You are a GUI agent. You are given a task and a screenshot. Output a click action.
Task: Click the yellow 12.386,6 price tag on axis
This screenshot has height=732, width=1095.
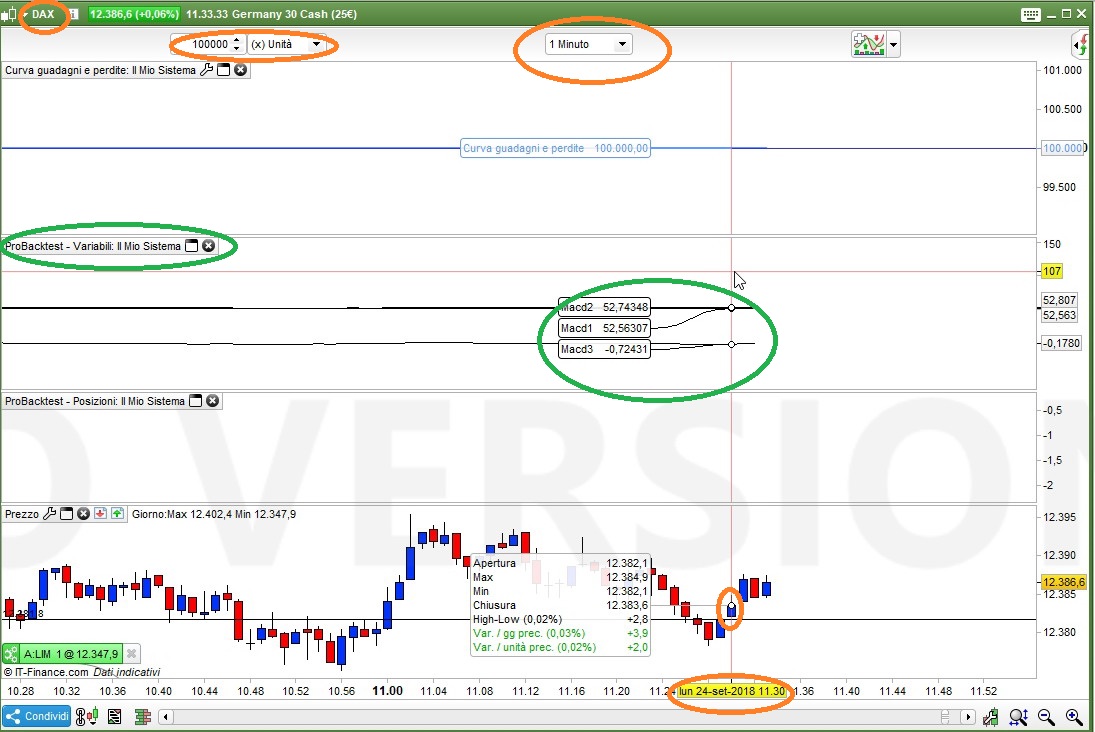[x=1064, y=582]
